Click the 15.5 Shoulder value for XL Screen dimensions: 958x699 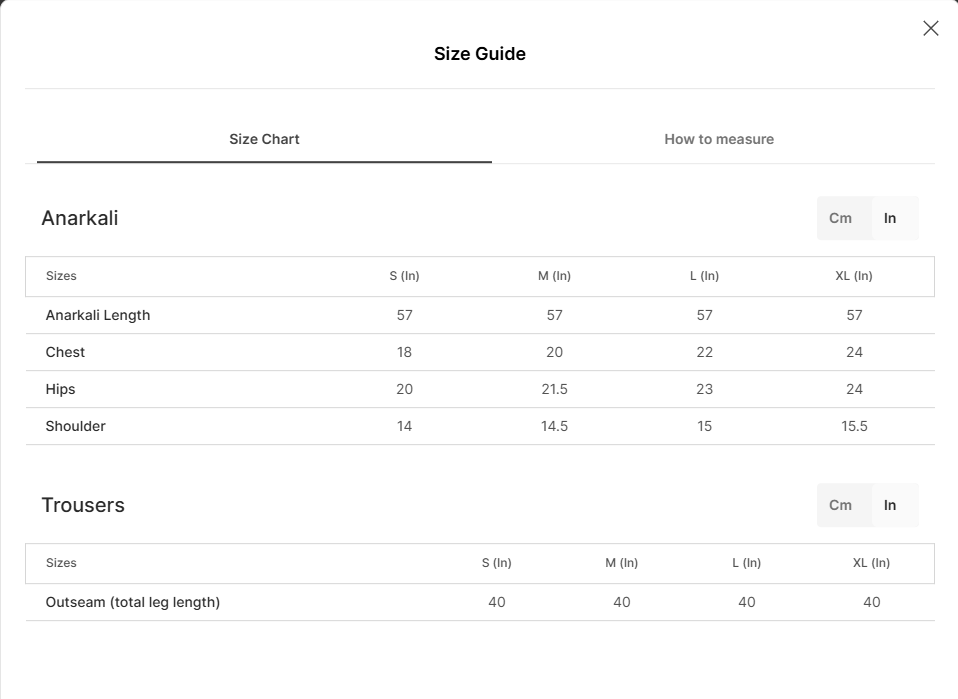[x=854, y=426]
